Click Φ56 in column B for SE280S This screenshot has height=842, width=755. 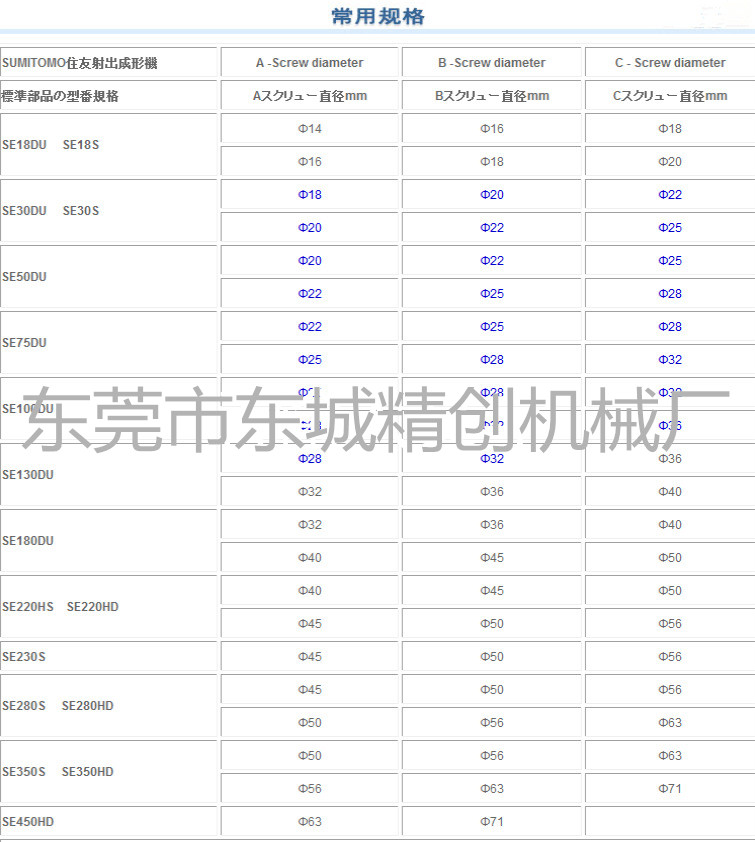(x=492, y=723)
